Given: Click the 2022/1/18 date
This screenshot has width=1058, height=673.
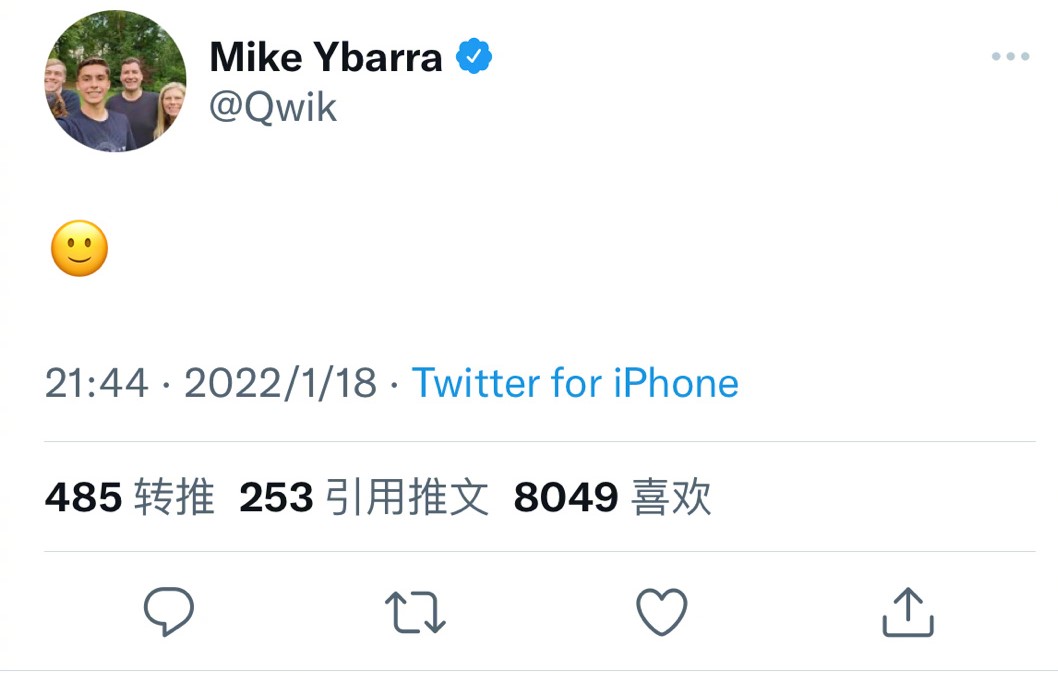Looking at the screenshot, I should coord(281,383).
